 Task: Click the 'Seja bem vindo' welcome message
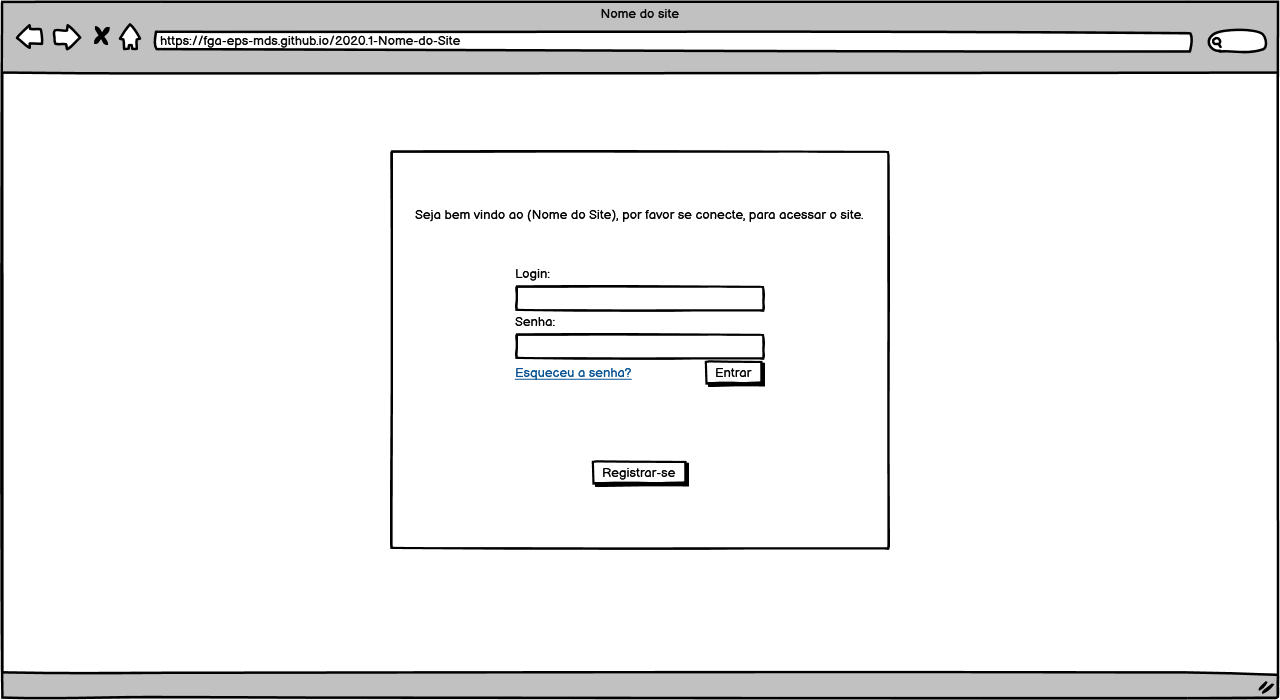click(639, 215)
